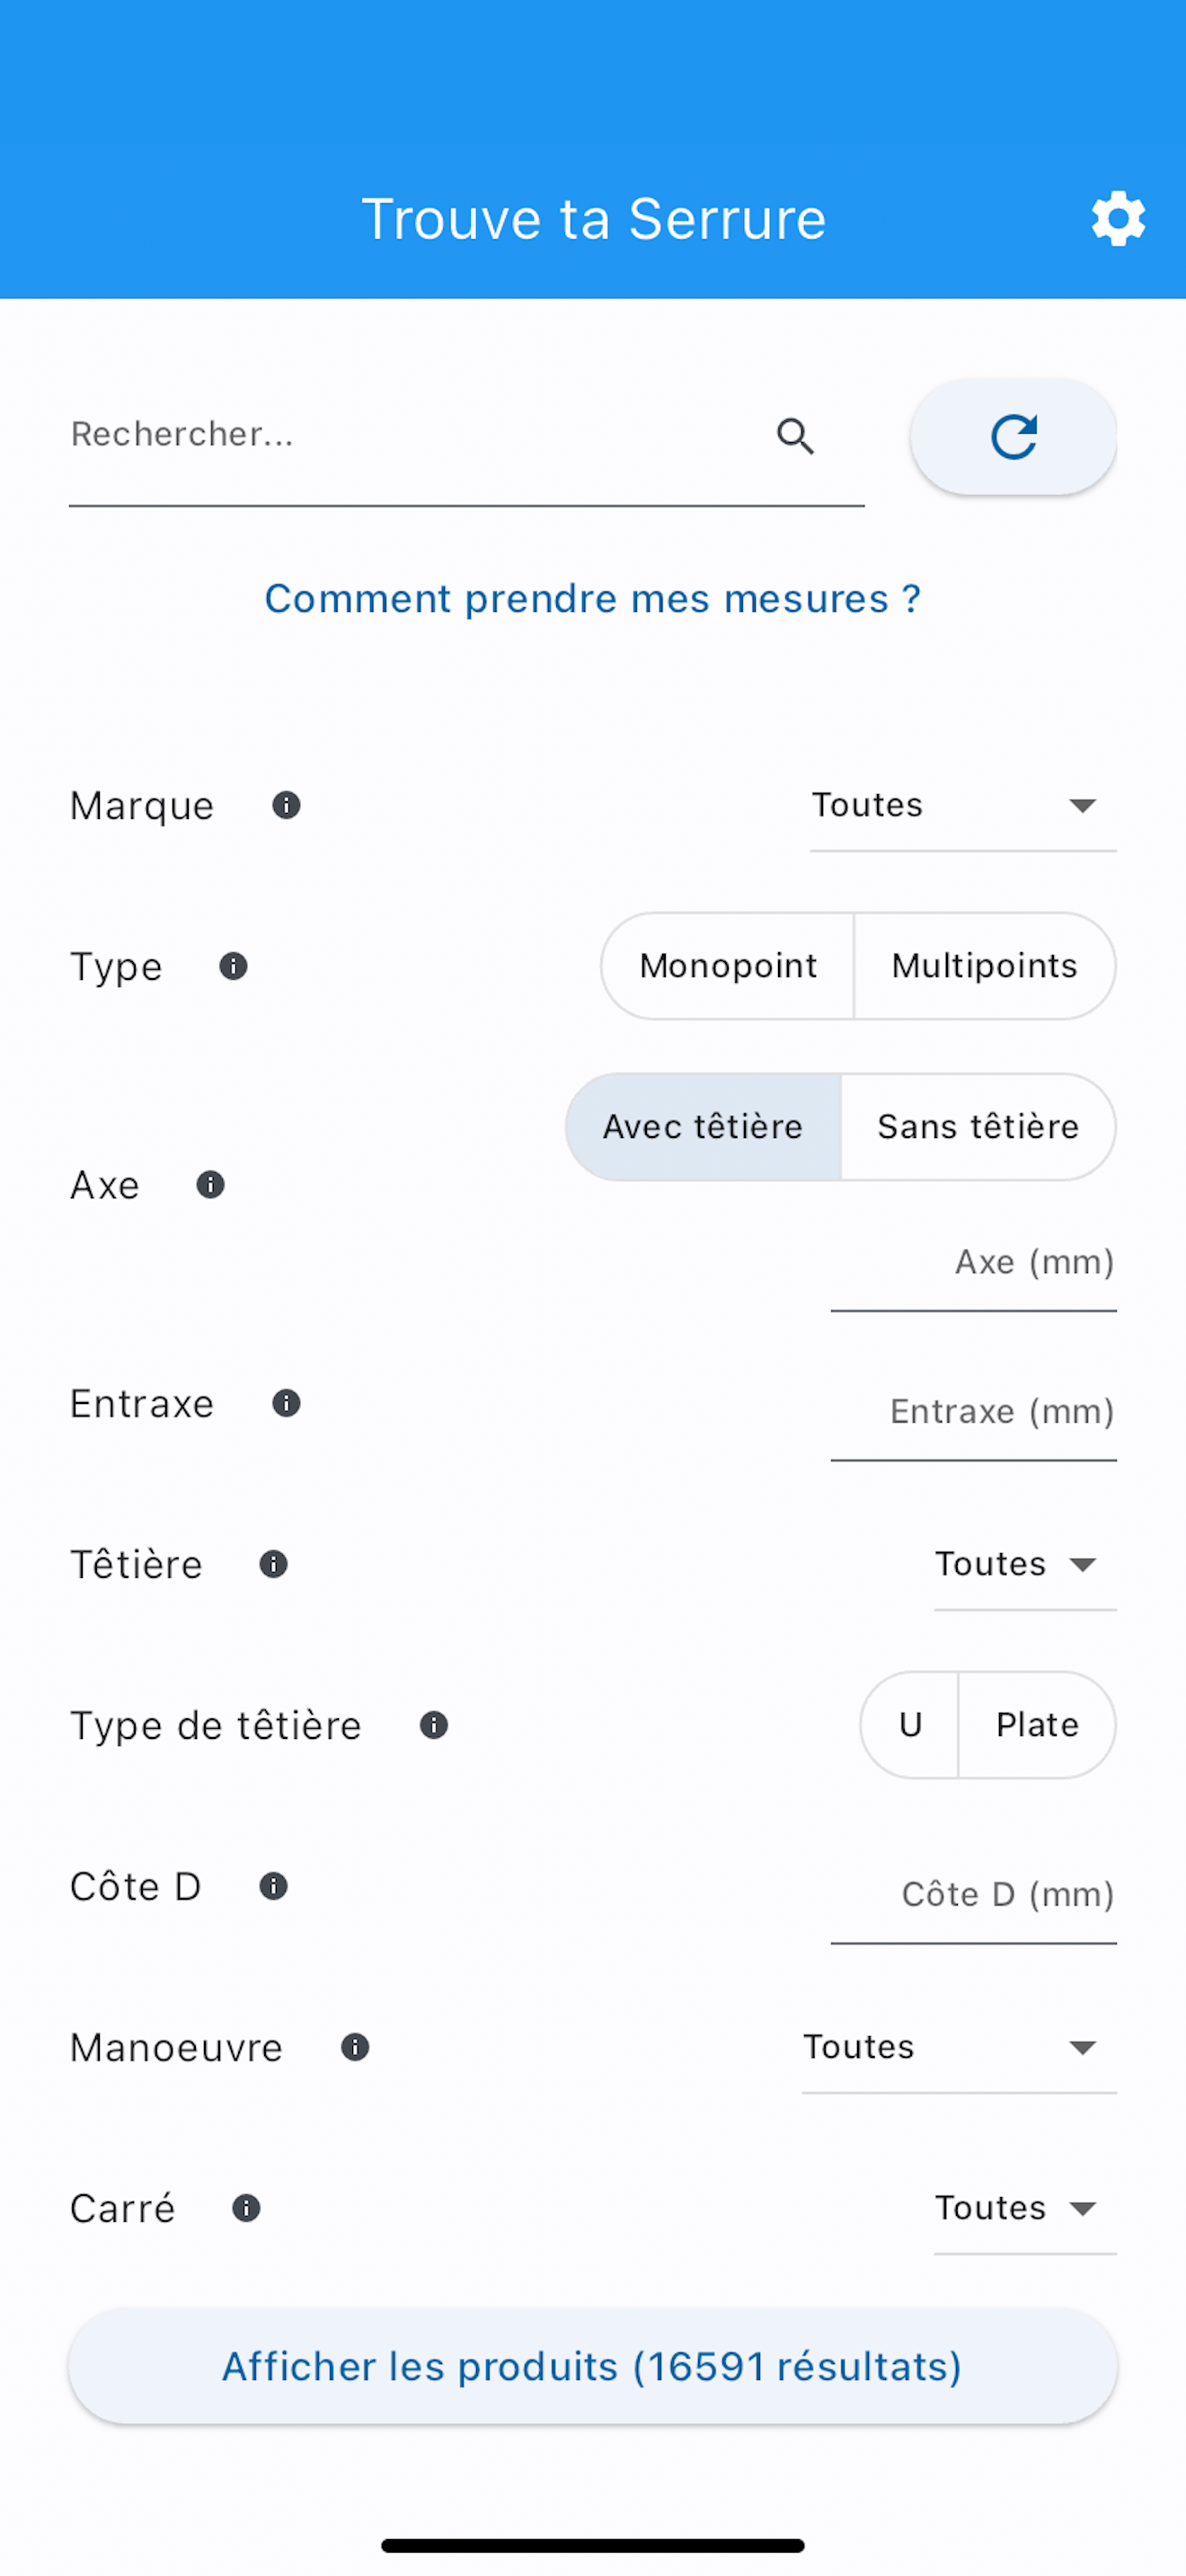Click the info icon for Côte D
The width and height of the screenshot is (1186, 2576).
273,1886
